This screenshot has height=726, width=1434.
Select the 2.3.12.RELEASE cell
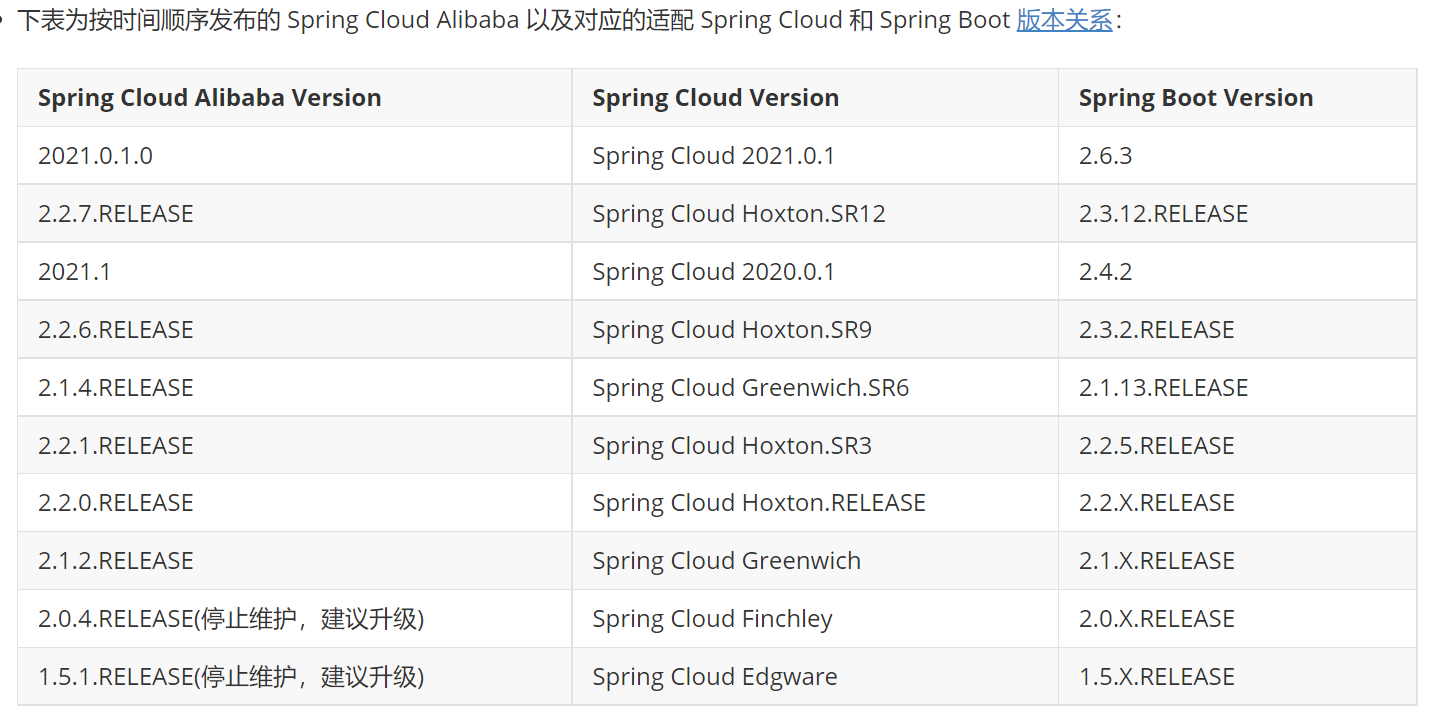[x=1237, y=214]
